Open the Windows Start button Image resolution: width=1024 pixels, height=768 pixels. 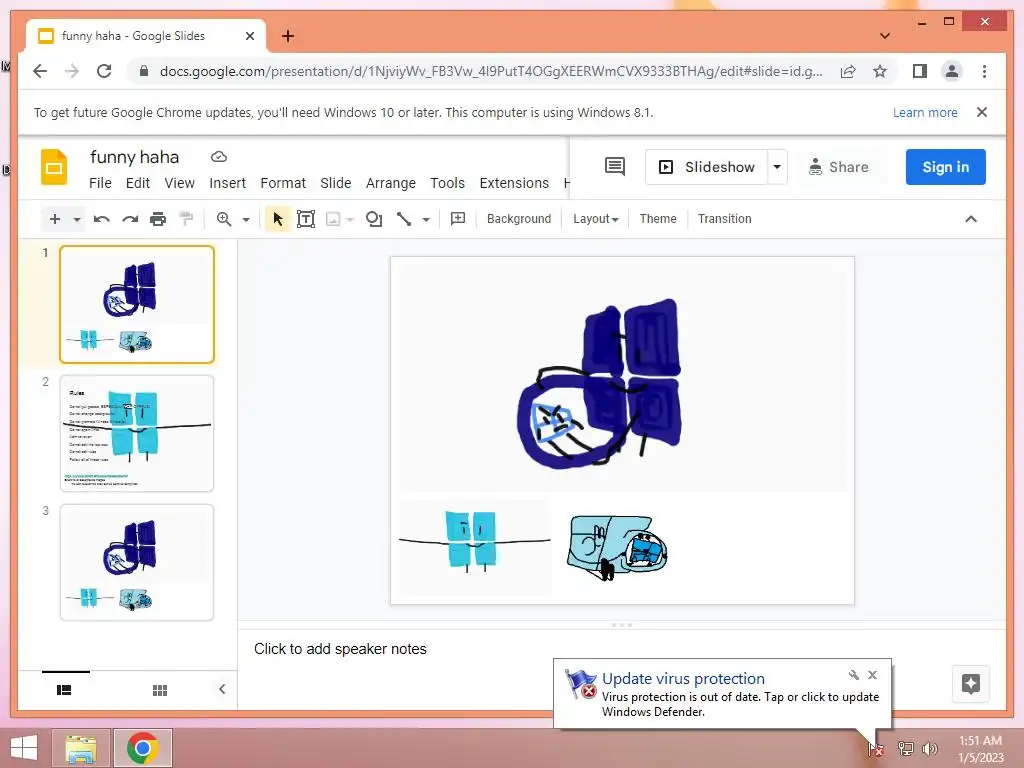click(24, 748)
